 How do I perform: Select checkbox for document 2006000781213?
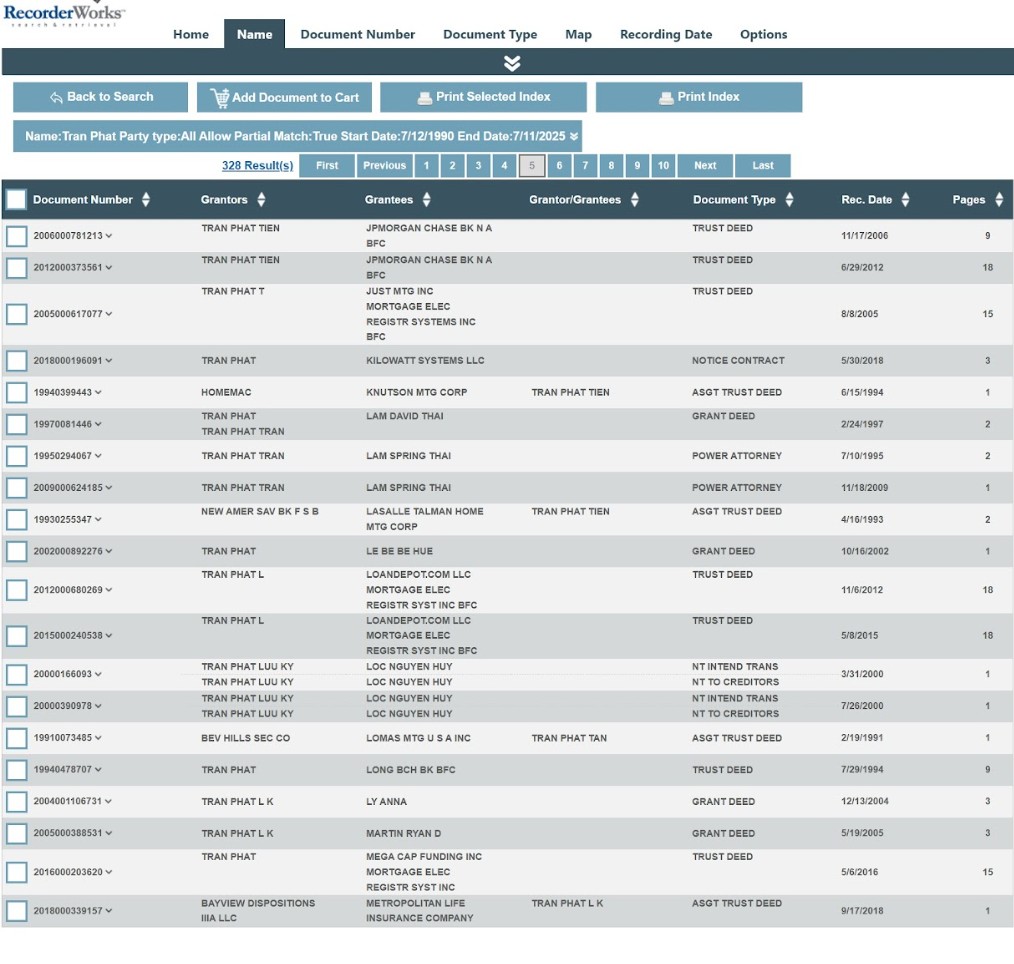16,236
